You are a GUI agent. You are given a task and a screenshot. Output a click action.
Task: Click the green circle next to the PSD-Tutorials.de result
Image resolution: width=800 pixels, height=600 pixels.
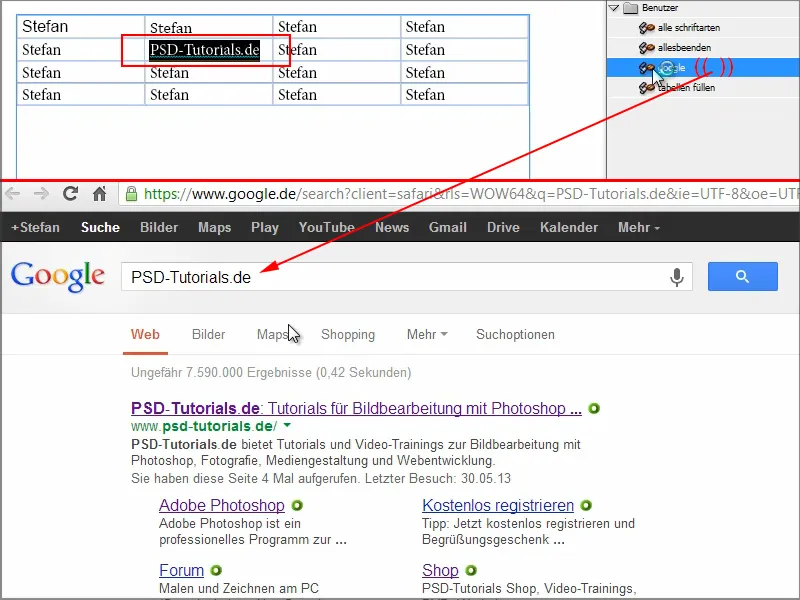(x=594, y=409)
